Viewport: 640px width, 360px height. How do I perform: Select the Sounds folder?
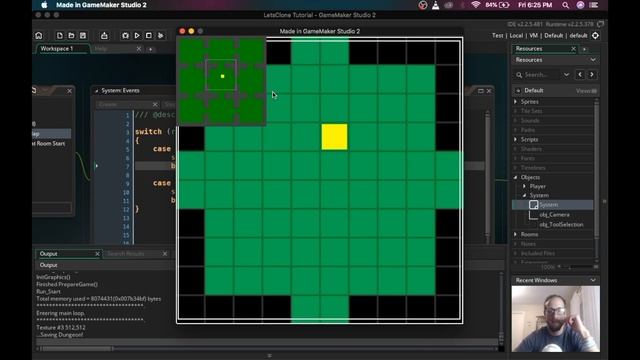coord(530,120)
